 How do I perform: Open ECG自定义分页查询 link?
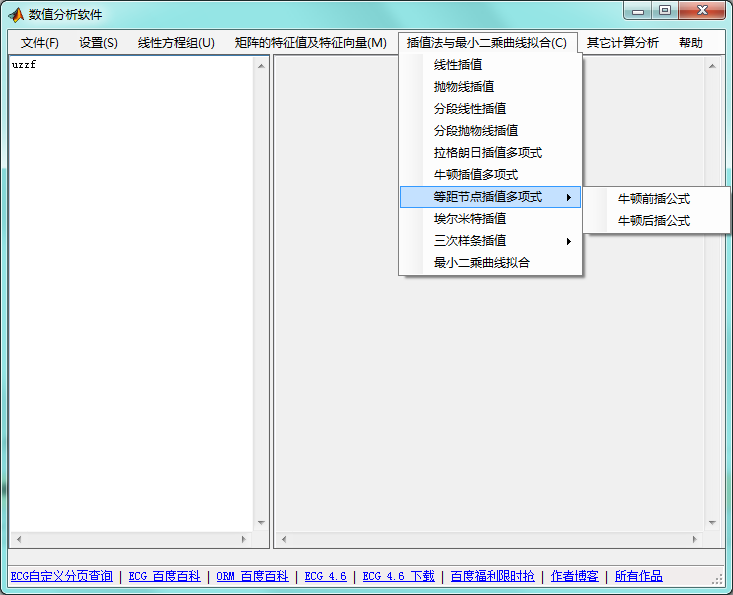(62, 576)
